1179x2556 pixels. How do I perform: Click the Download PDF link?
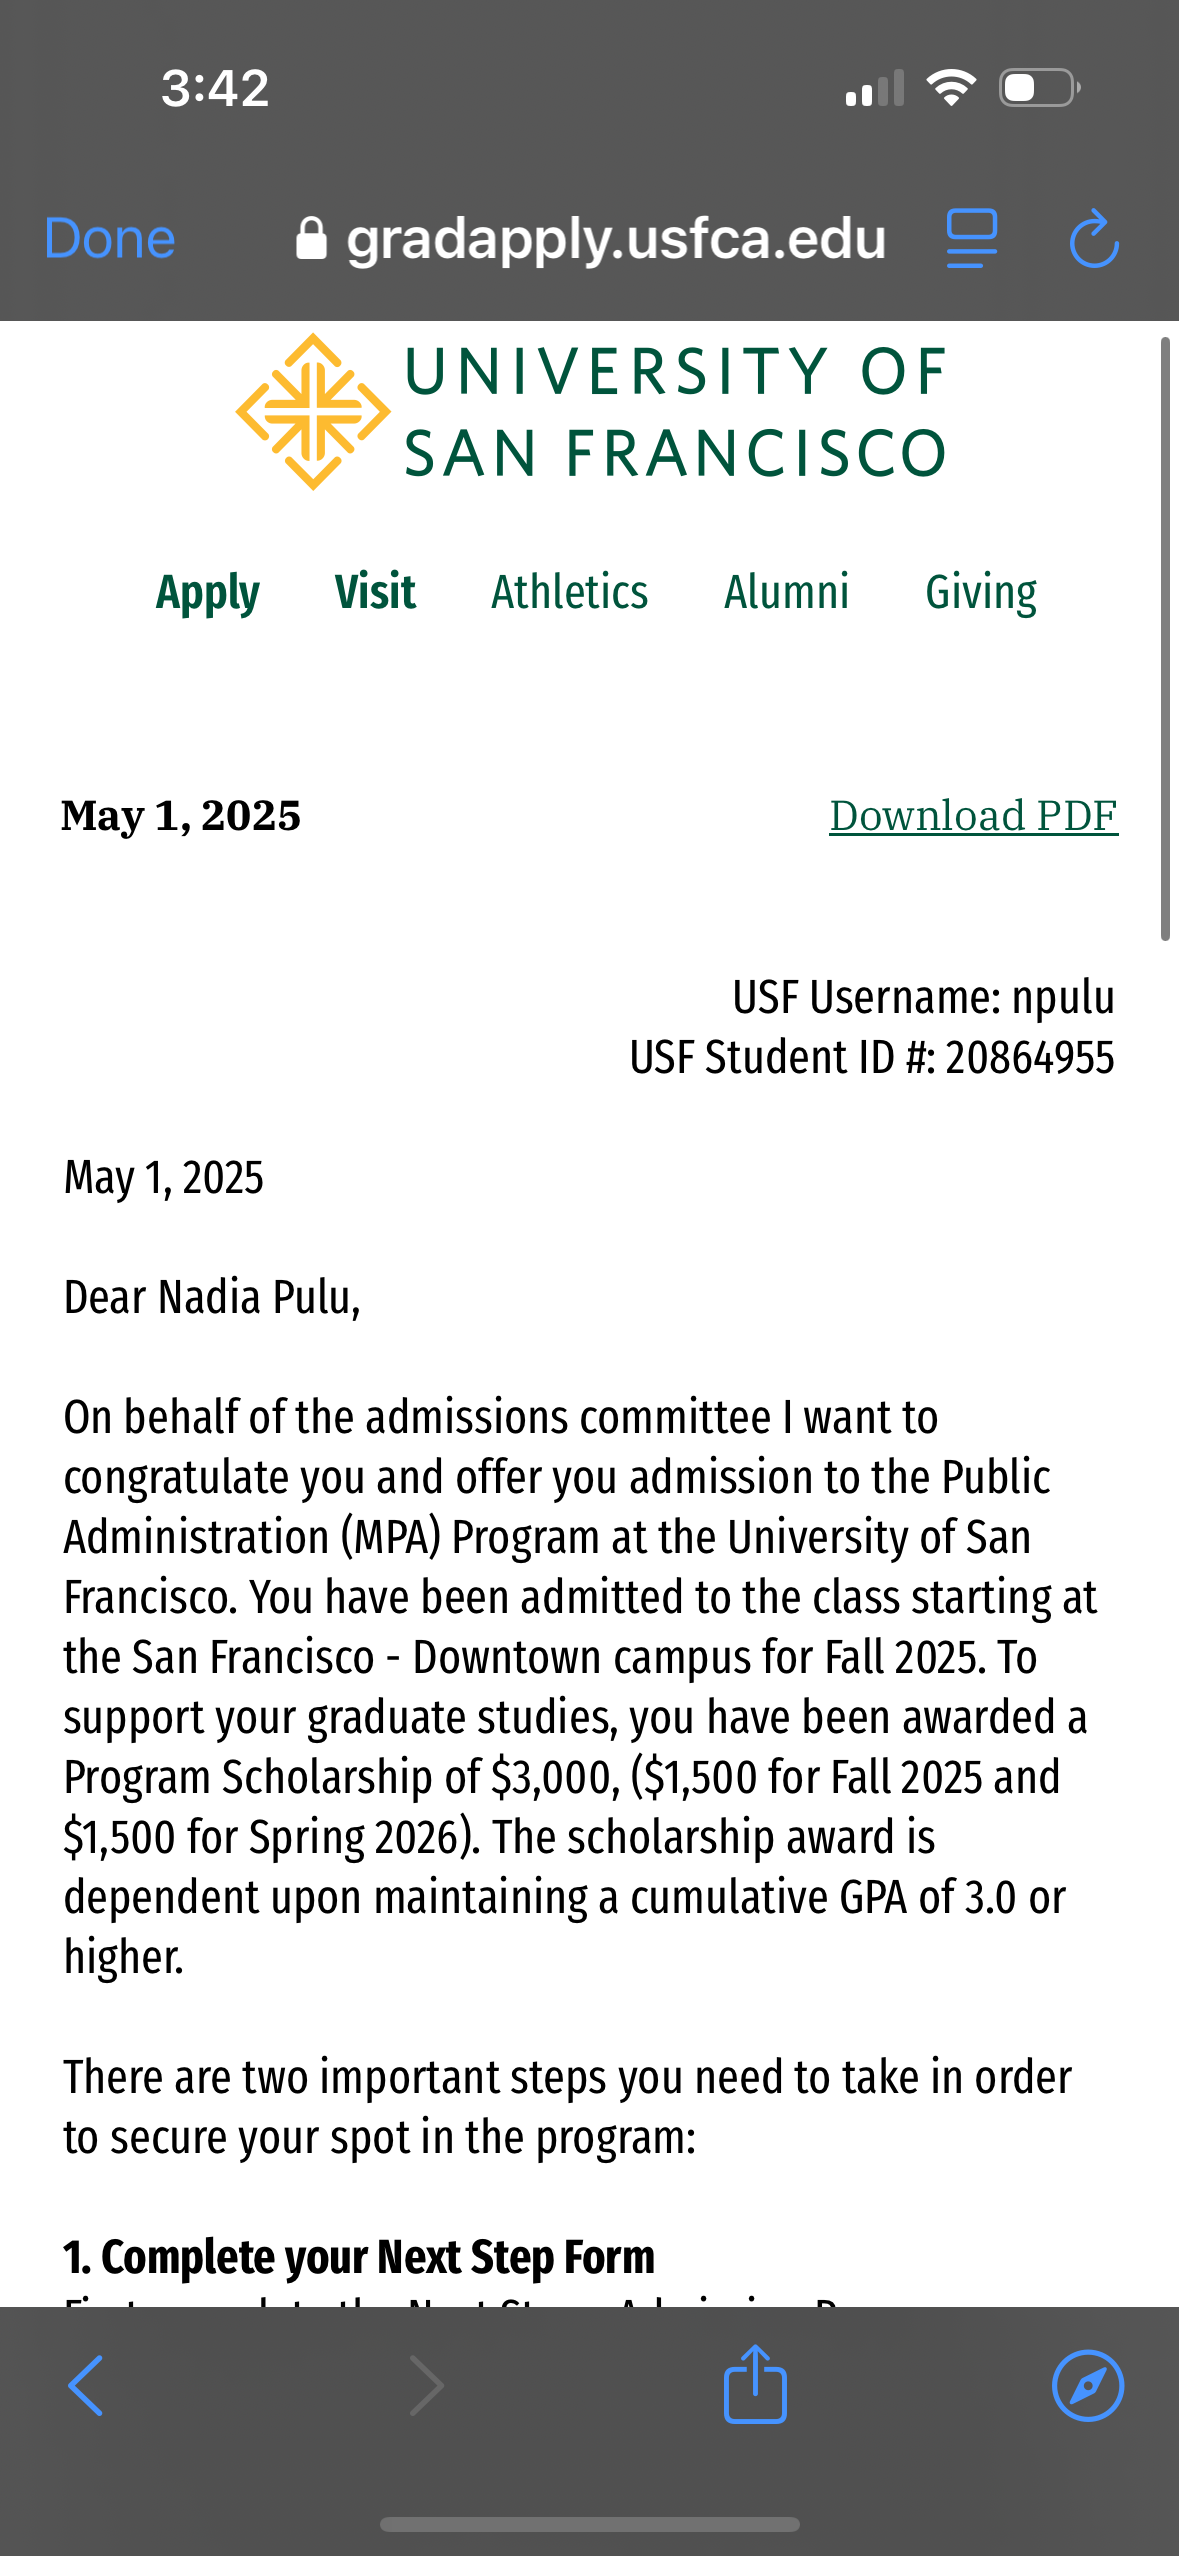pyautogui.click(x=973, y=816)
